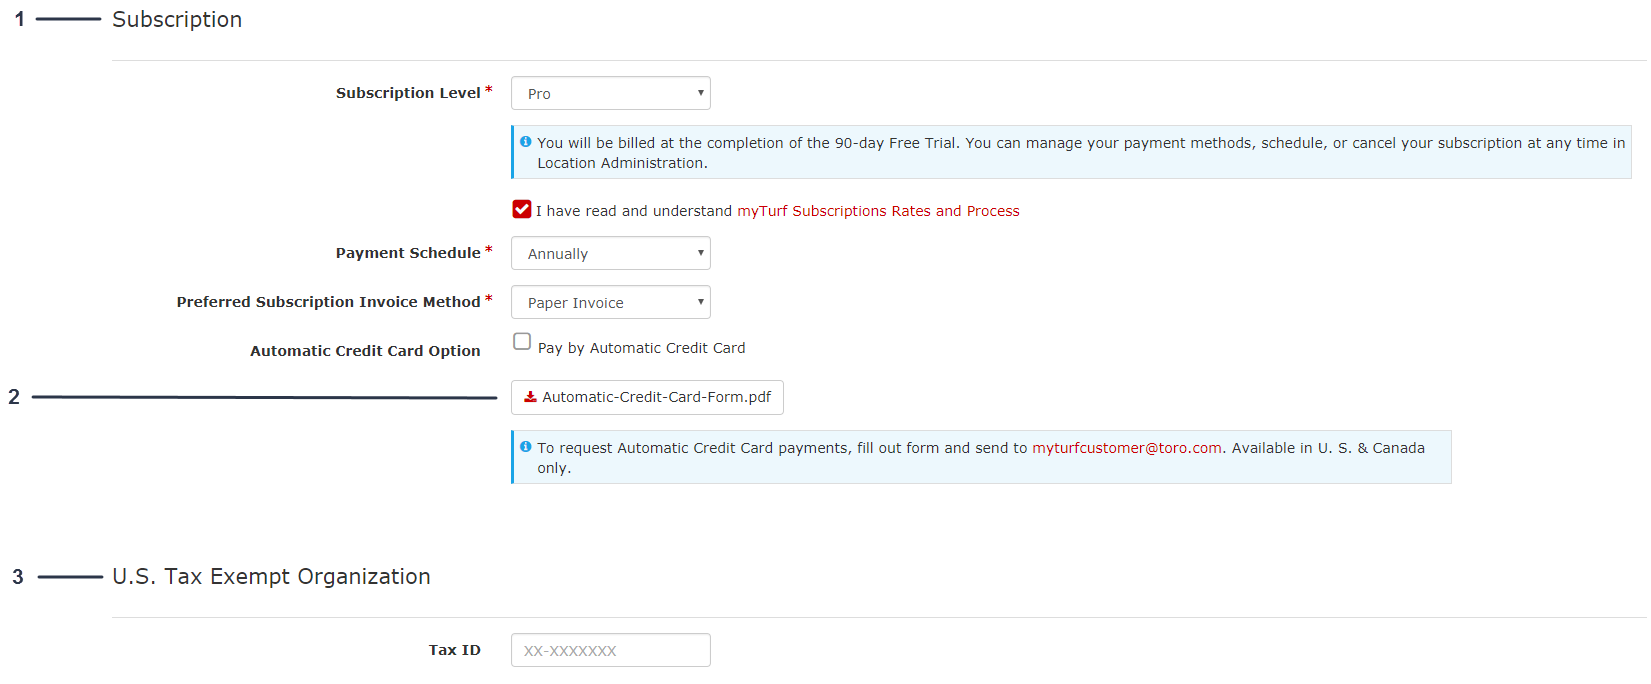
Task: Click the Payment Schedule field label
Action: 408,253
